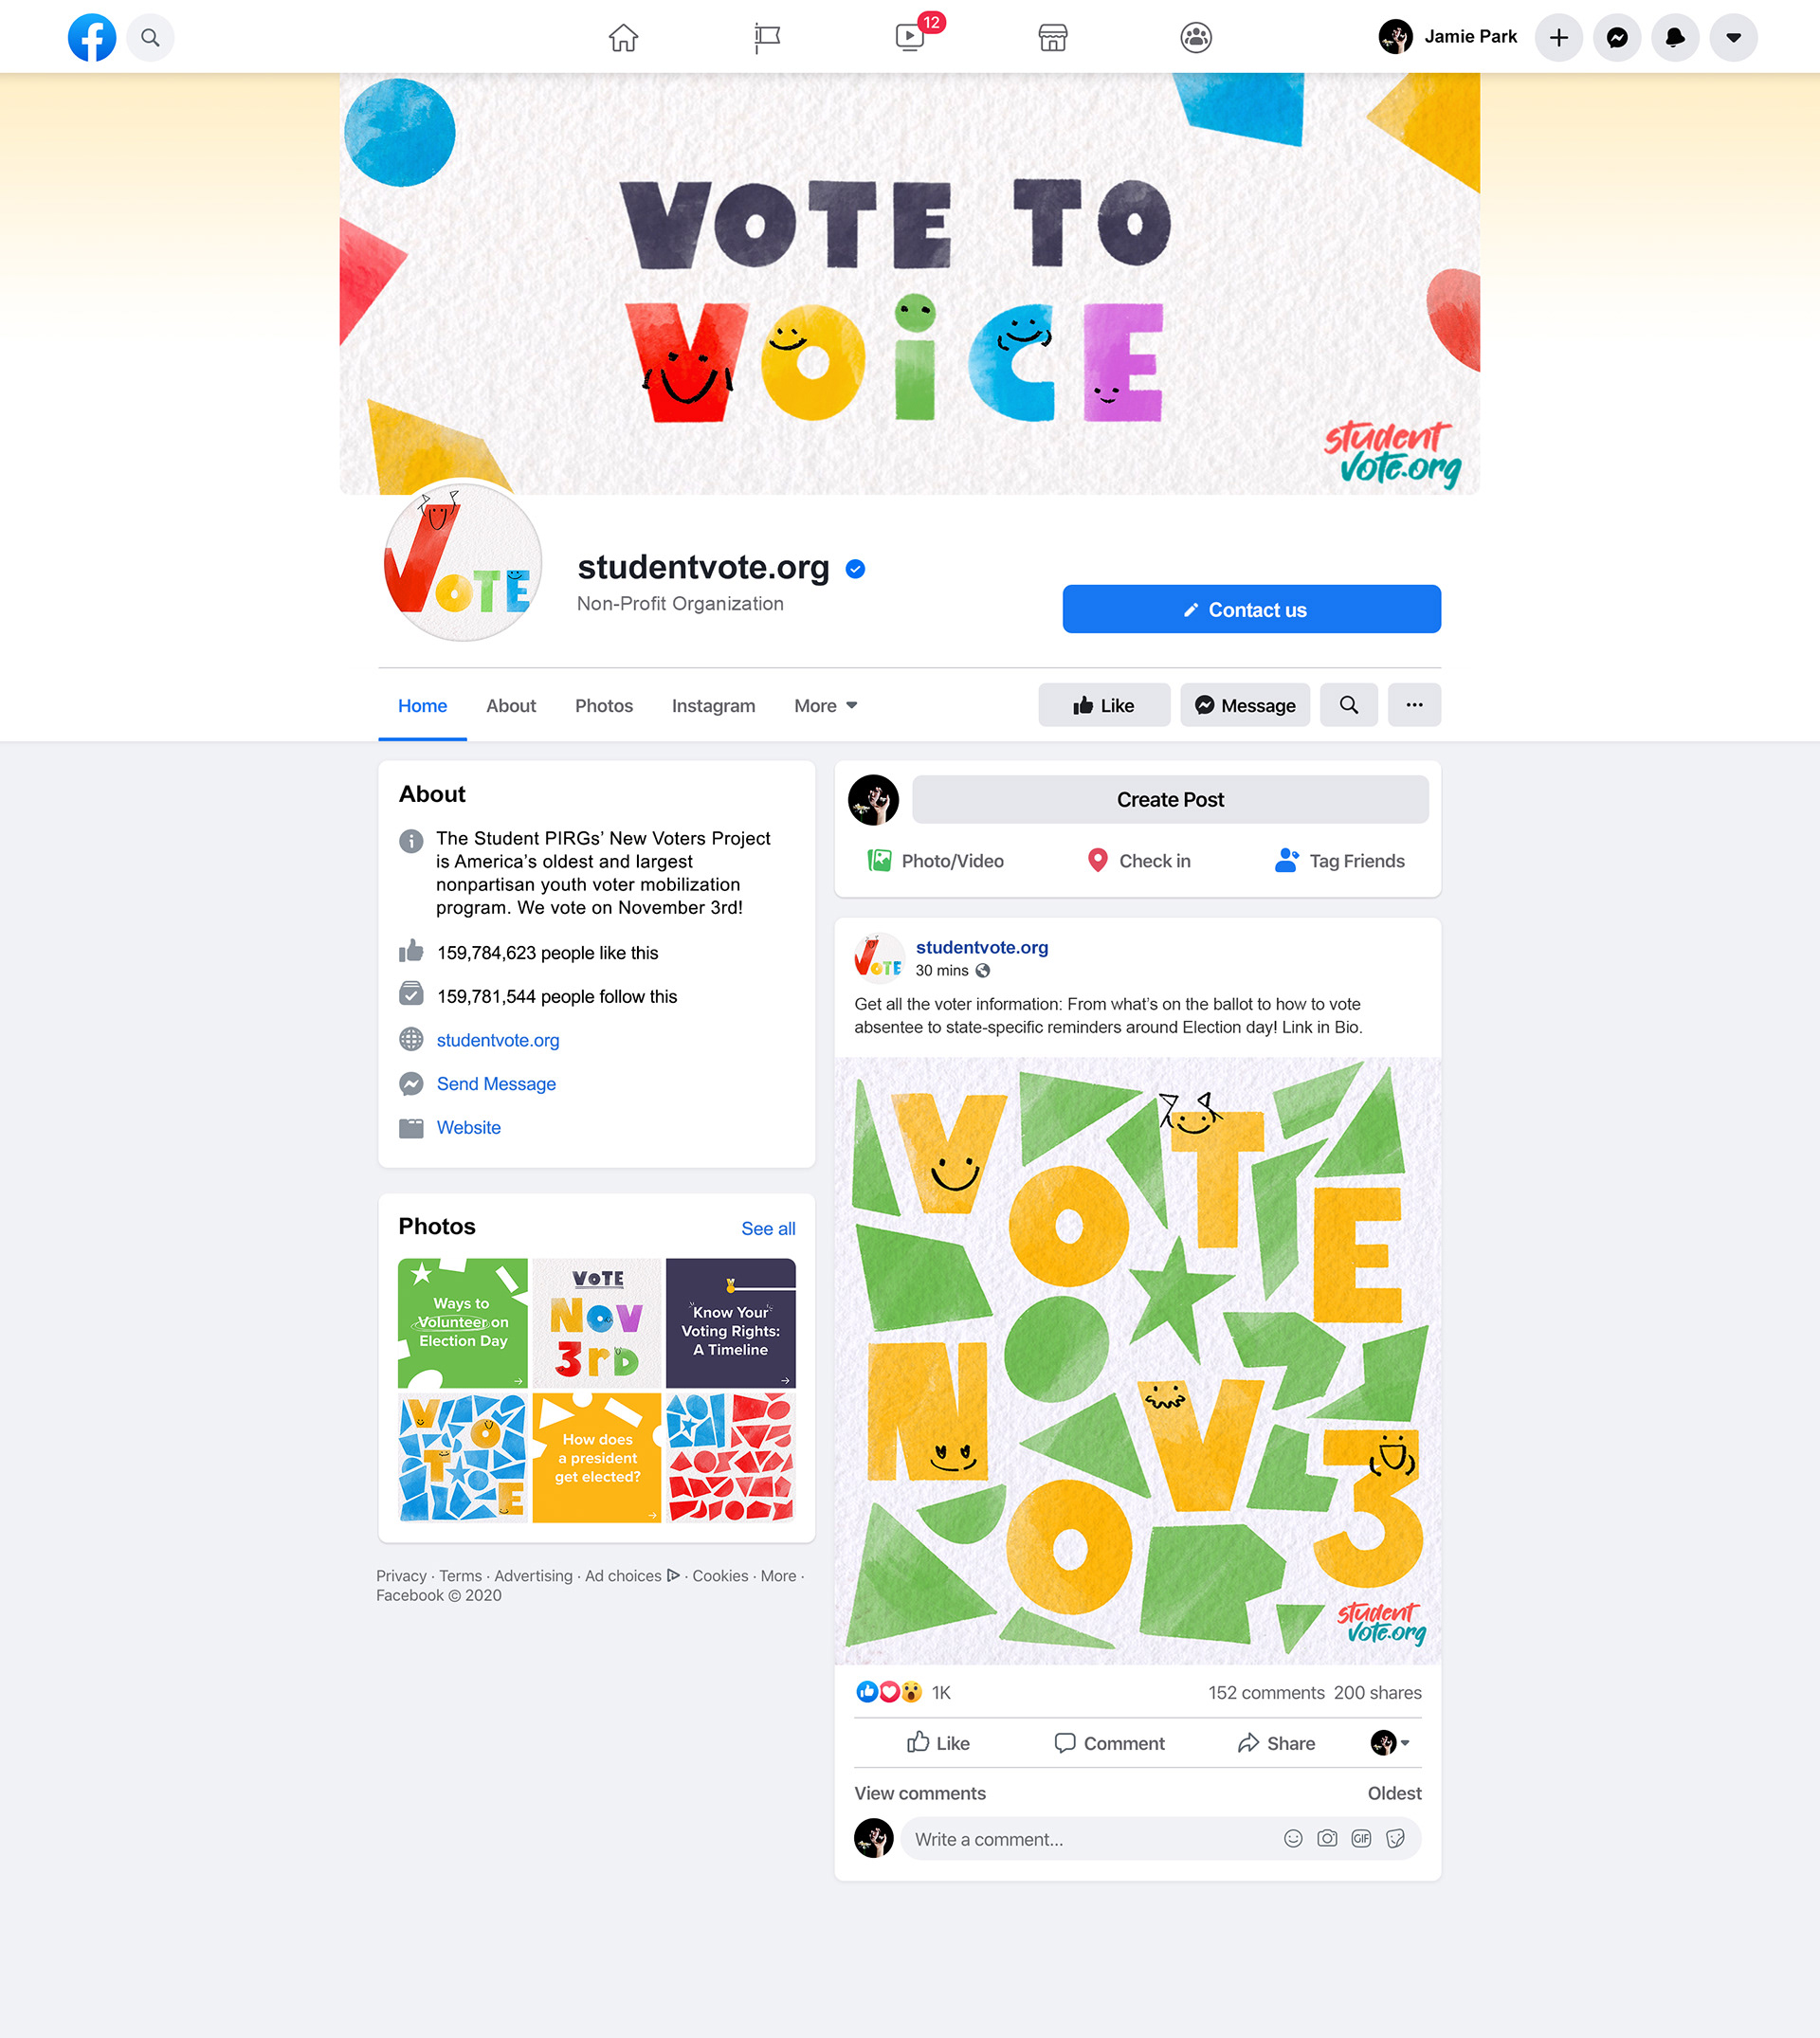The width and height of the screenshot is (1820, 2038).
Task: Insert a GIF in the comment box
Action: [x=1361, y=1838]
